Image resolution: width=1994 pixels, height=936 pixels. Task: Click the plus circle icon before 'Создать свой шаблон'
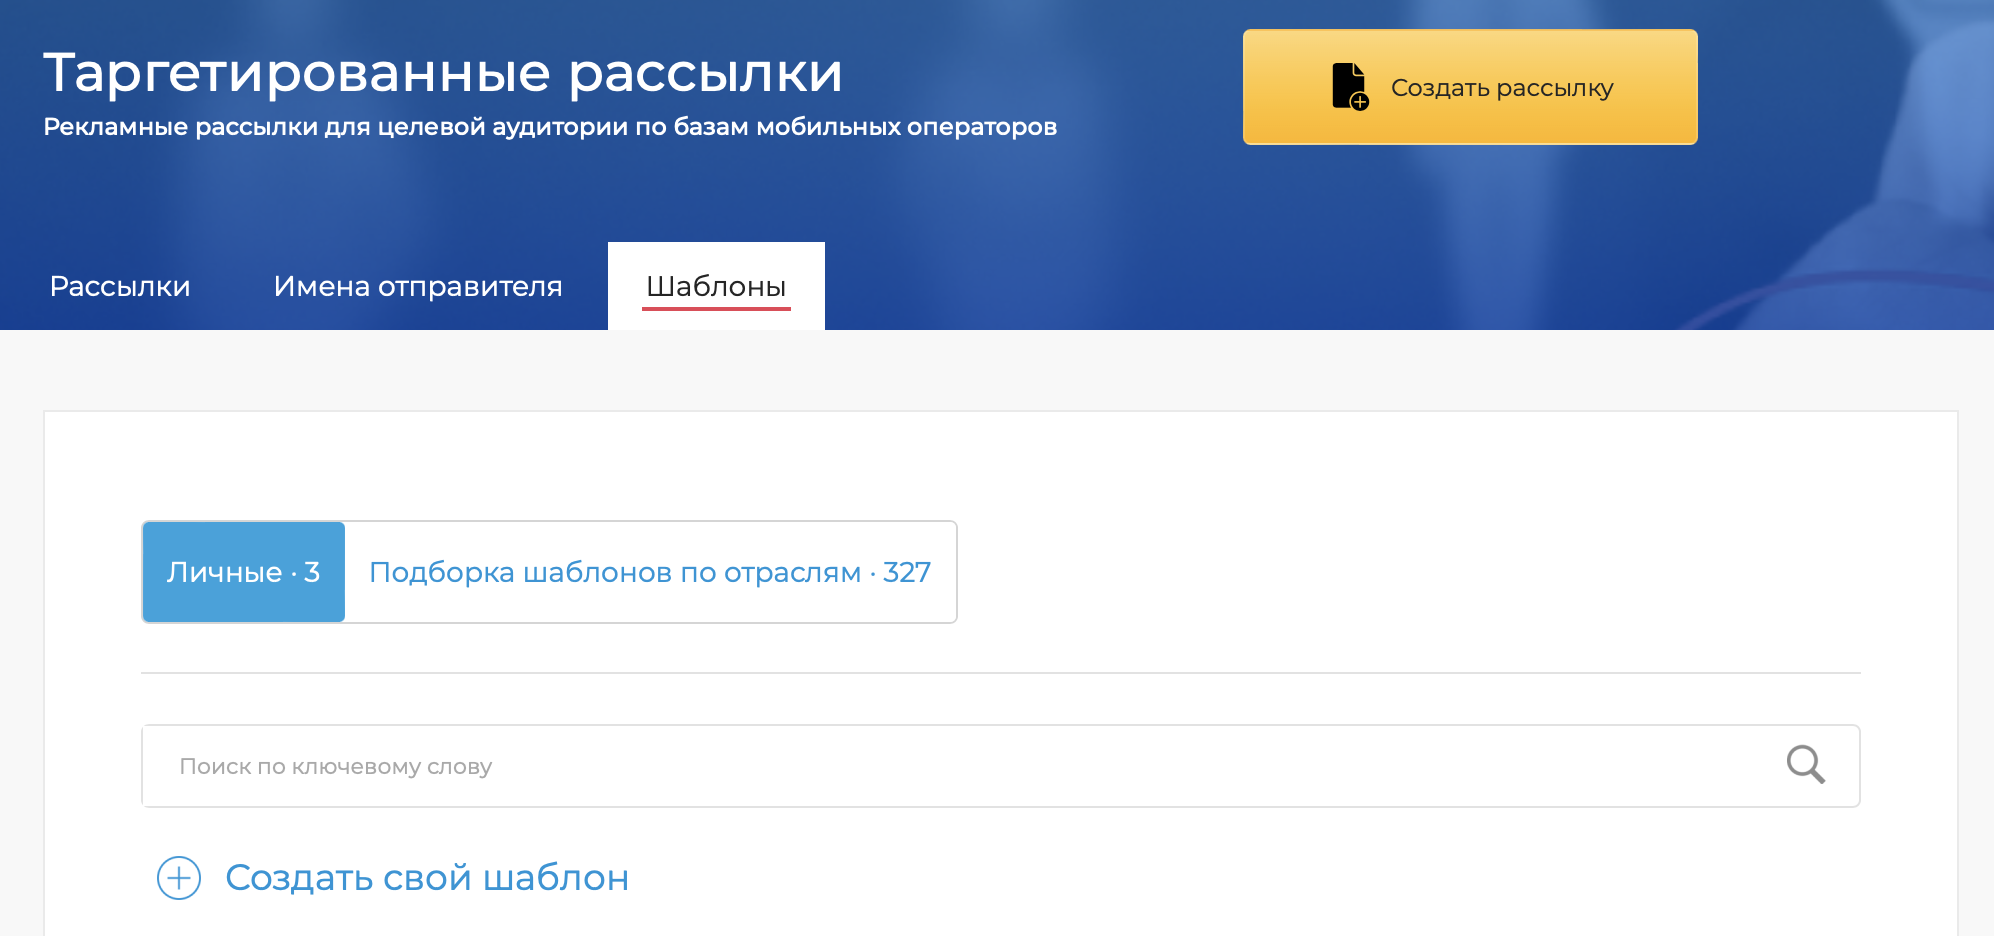(x=179, y=877)
